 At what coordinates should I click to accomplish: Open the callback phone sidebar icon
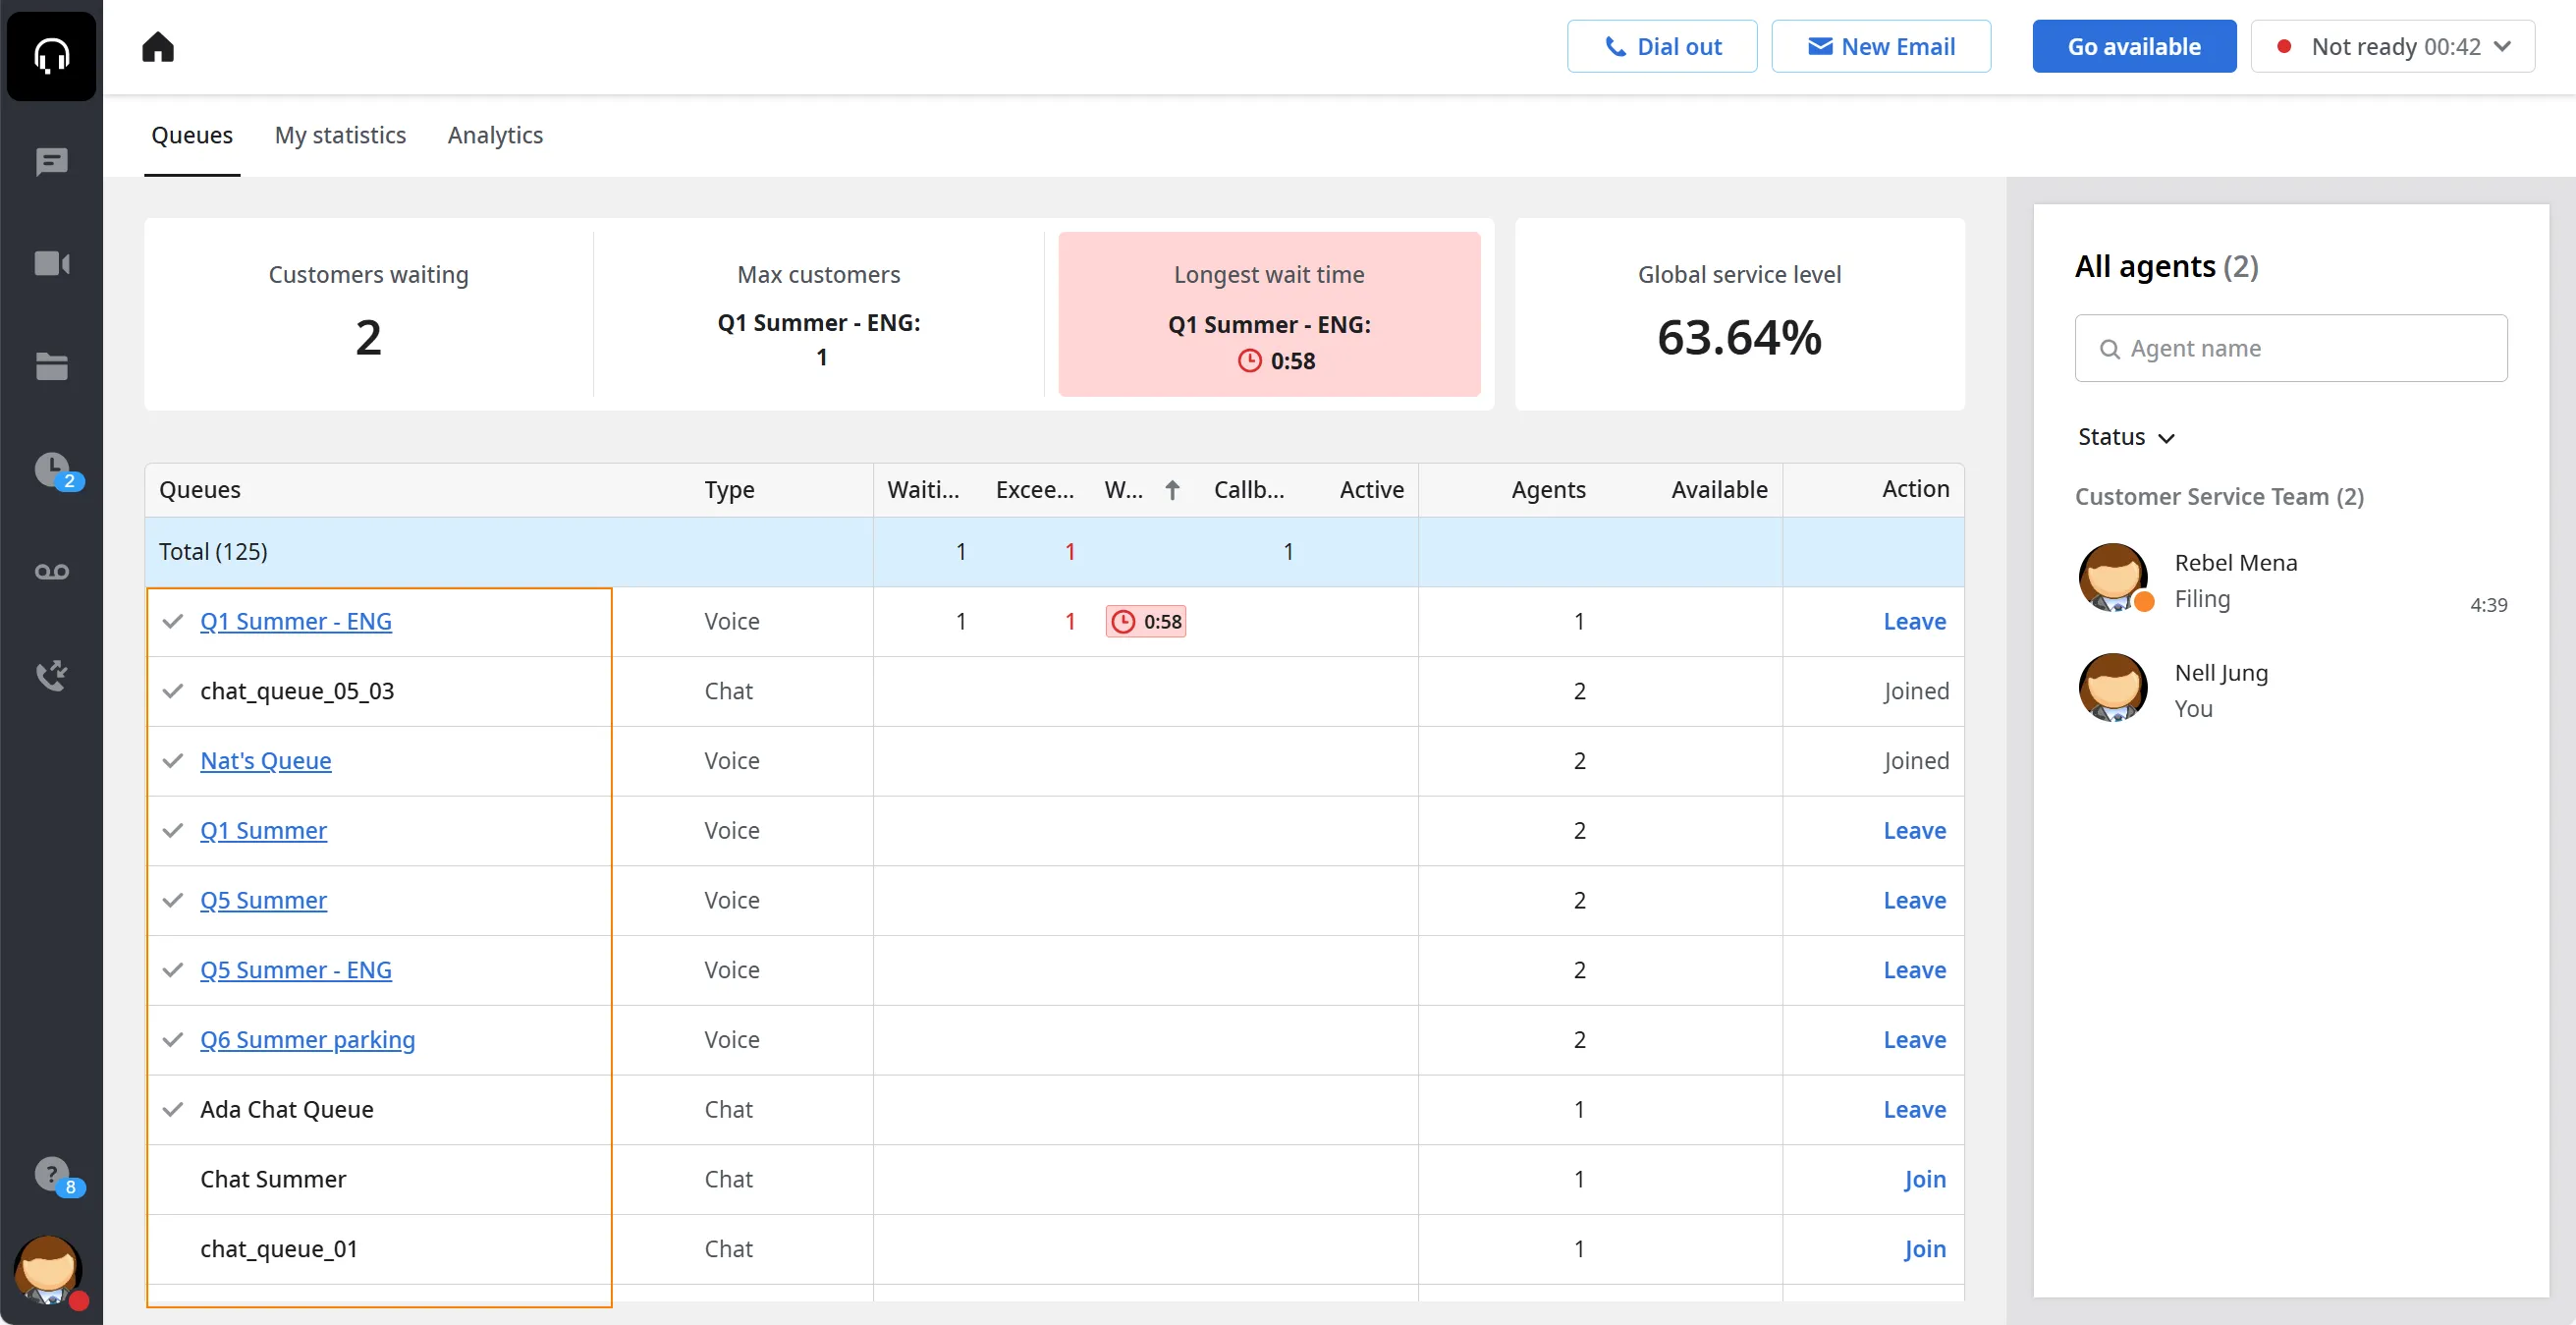click(51, 675)
